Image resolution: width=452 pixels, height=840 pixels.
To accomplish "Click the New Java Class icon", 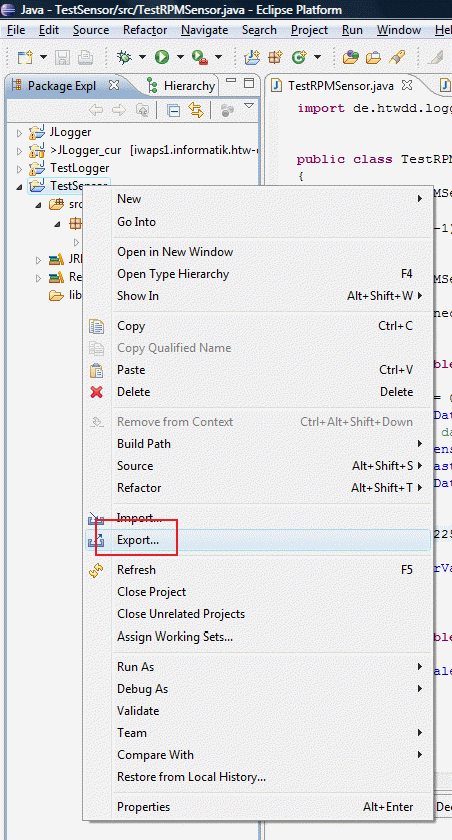I will (x=298, y=56).
